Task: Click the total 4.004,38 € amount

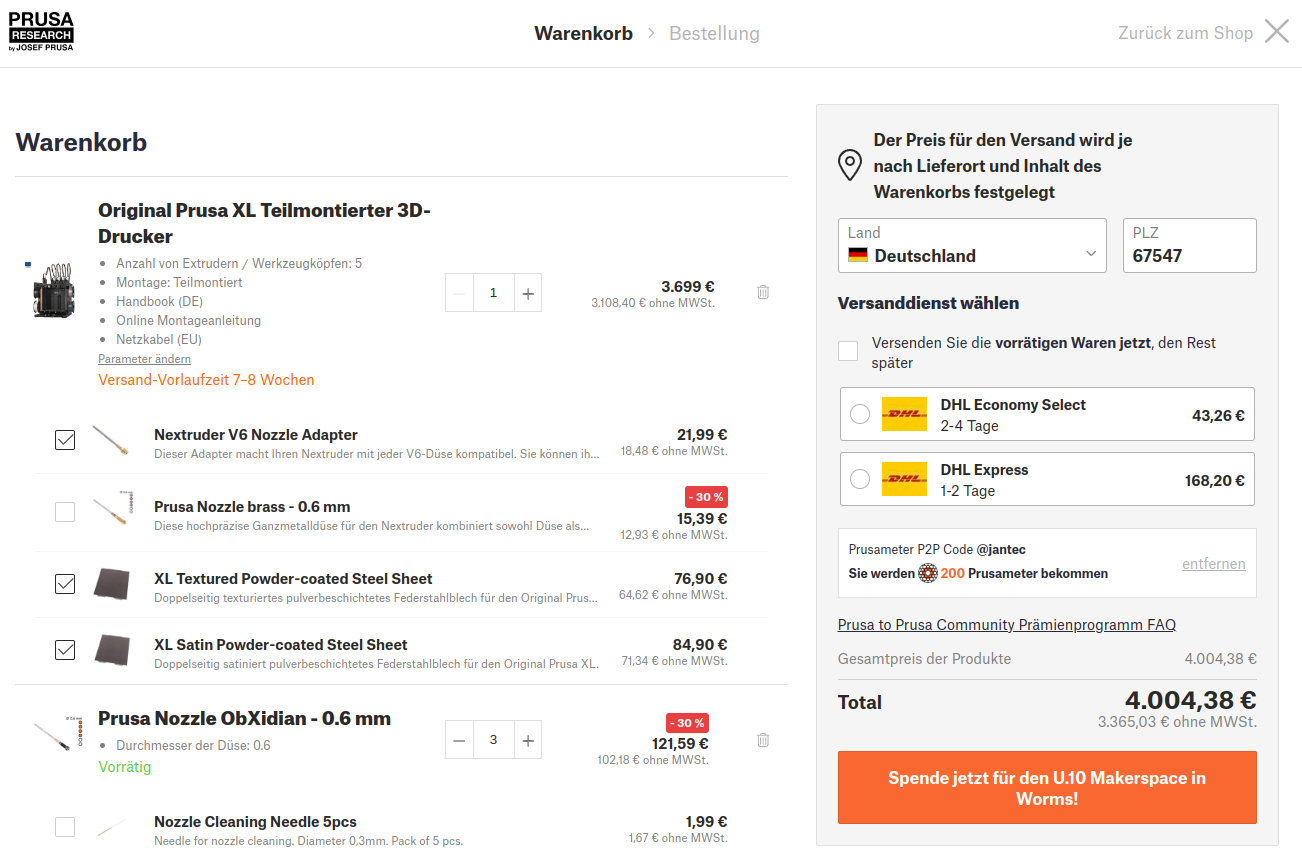Action: pos(1190,700)
